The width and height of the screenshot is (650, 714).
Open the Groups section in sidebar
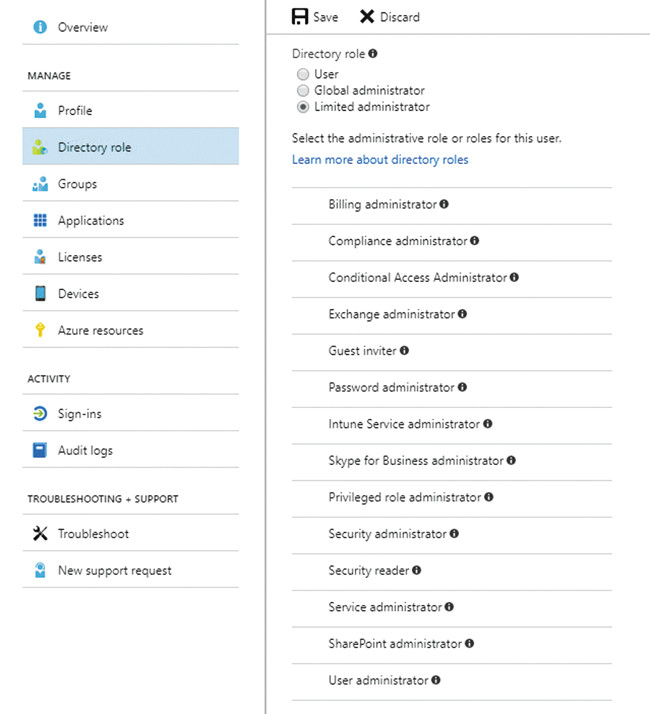point(77,184)
